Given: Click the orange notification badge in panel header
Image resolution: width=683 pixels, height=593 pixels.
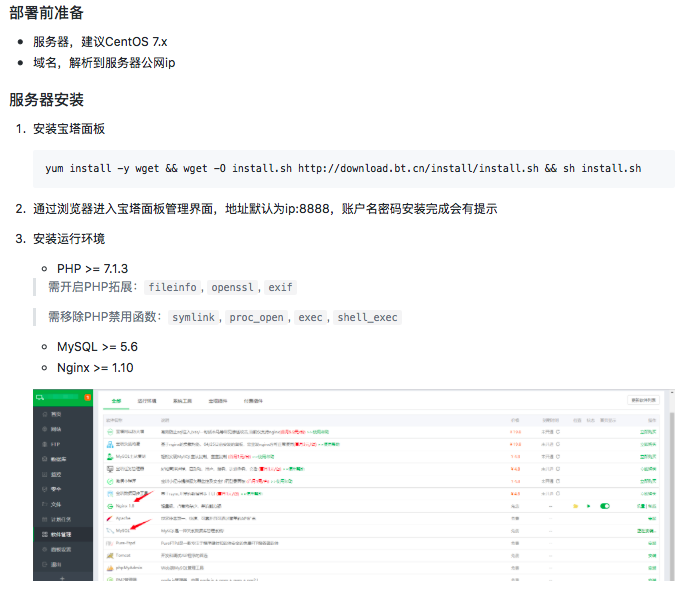Looking at the screenshot, I should [88, 397].
